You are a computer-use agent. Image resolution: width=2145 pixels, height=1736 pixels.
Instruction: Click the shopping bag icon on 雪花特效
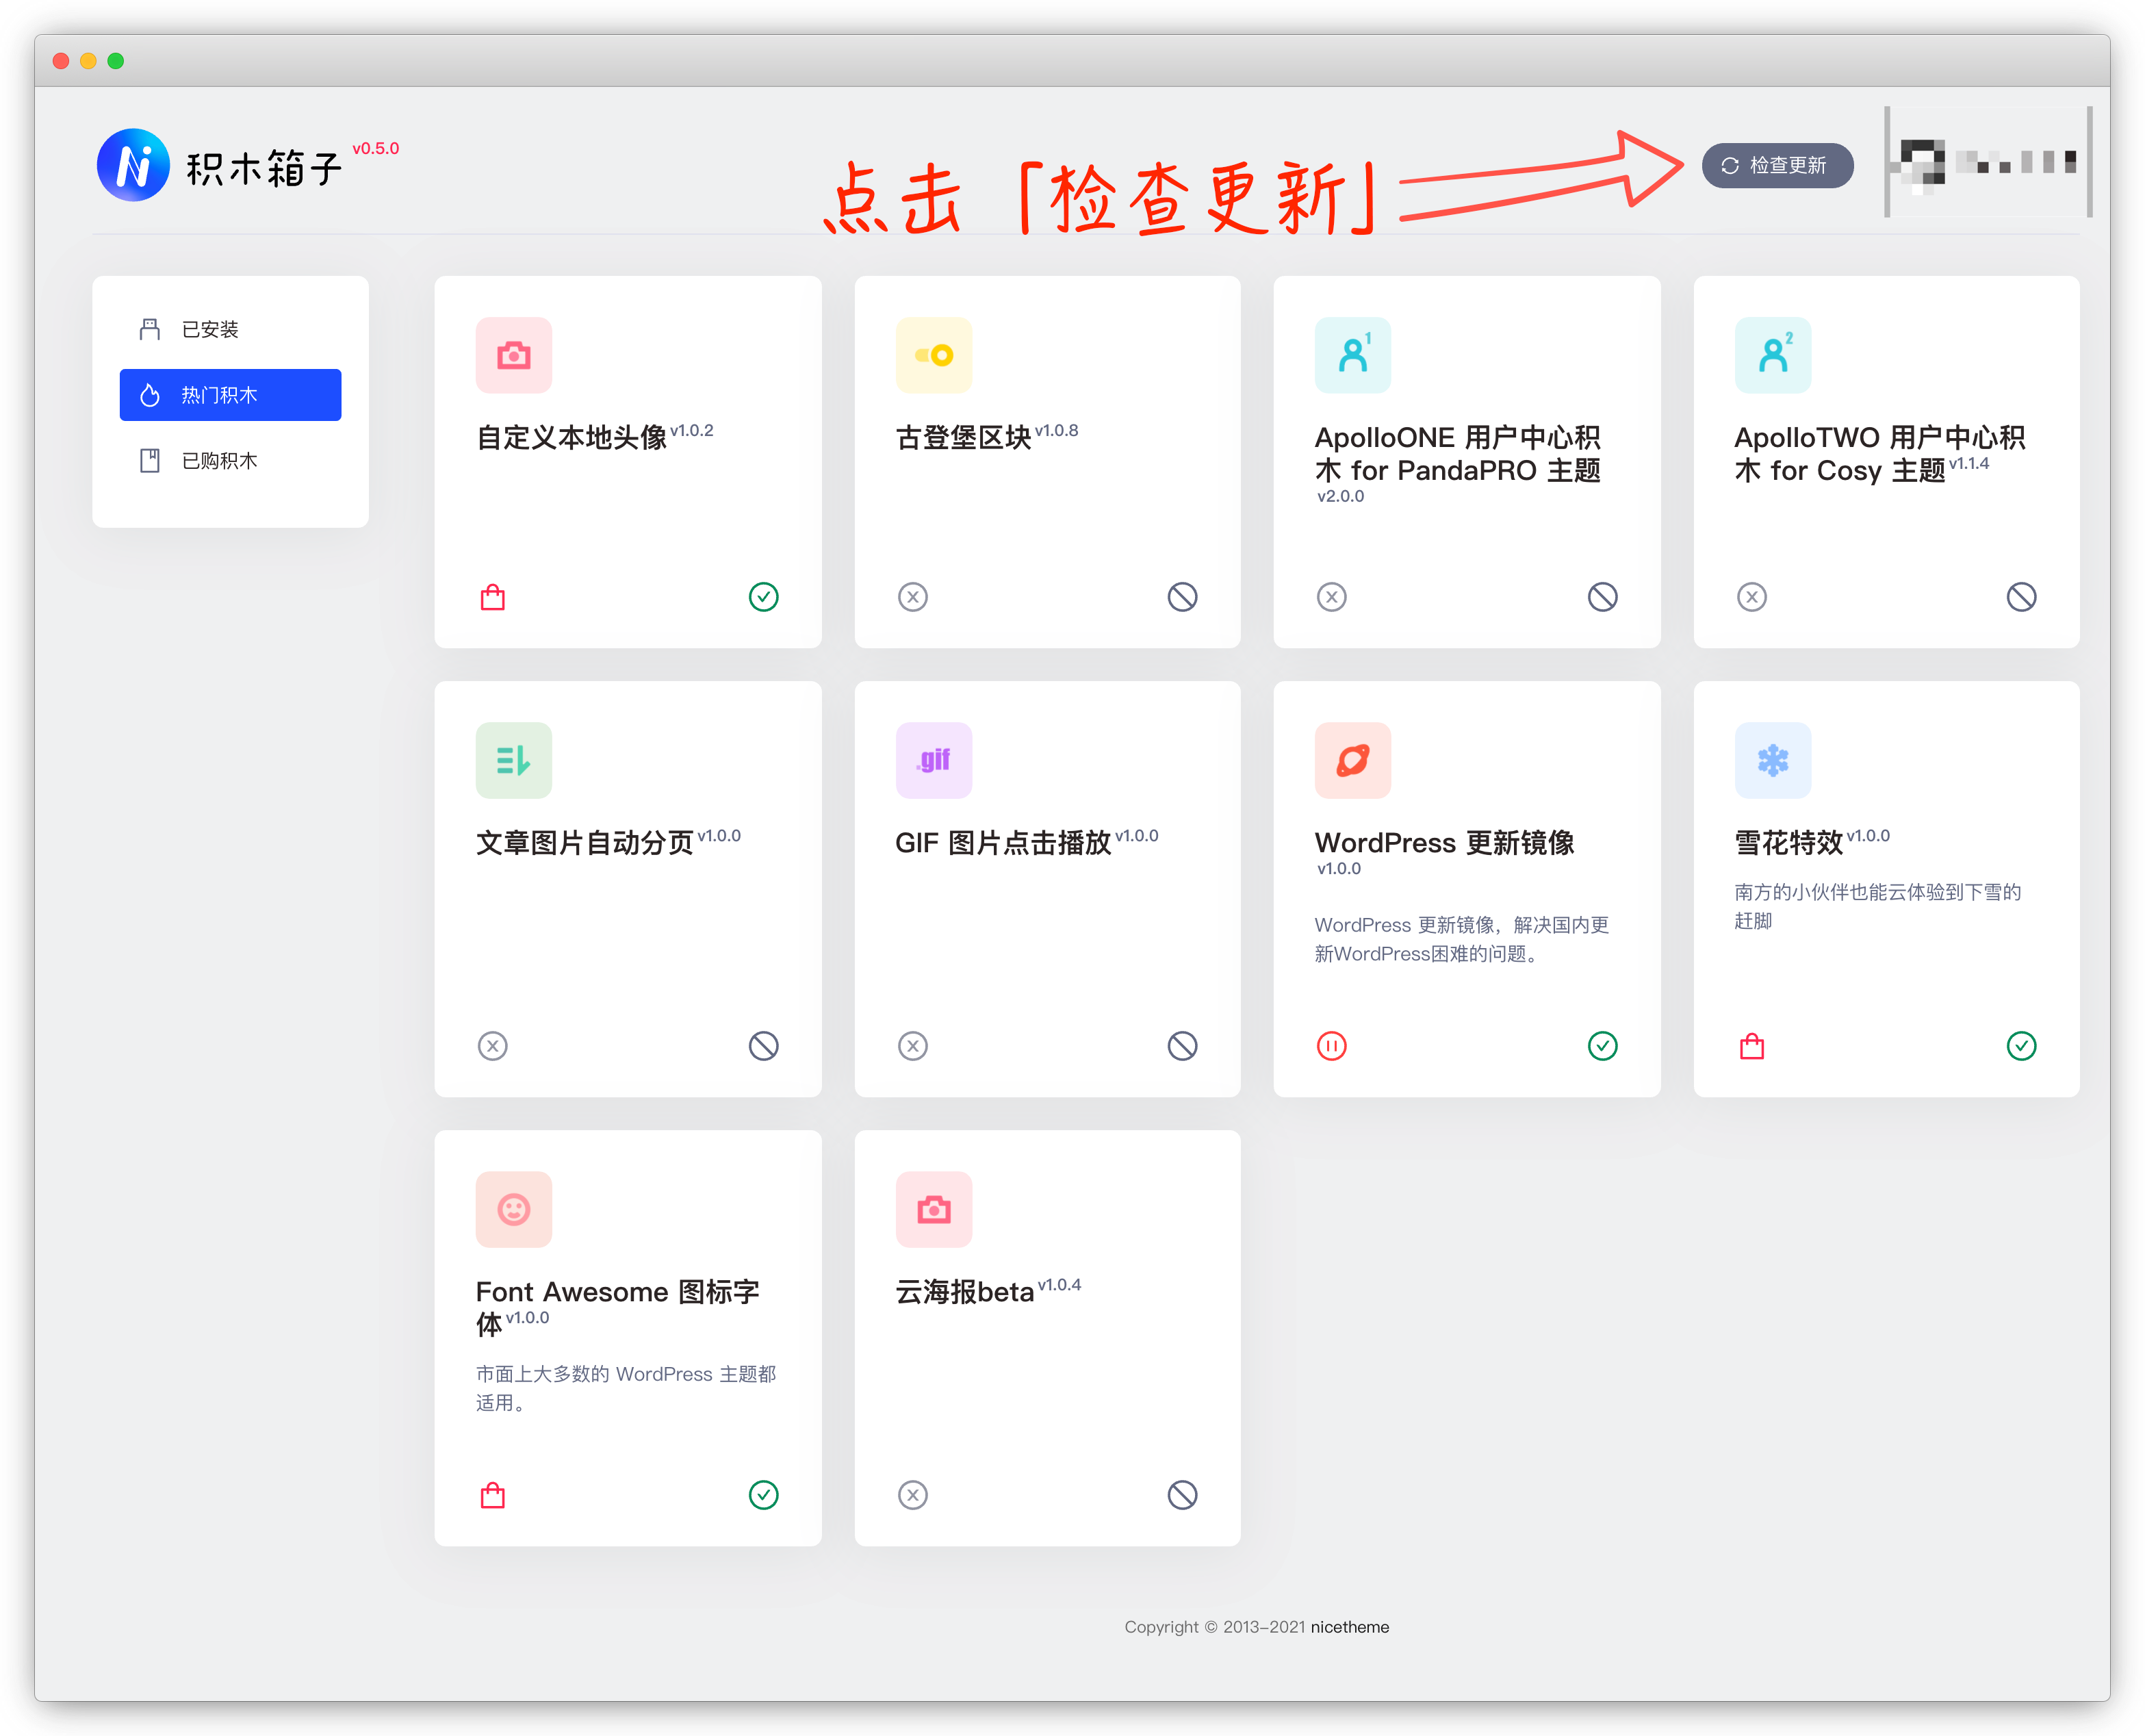[1752, 1046]
